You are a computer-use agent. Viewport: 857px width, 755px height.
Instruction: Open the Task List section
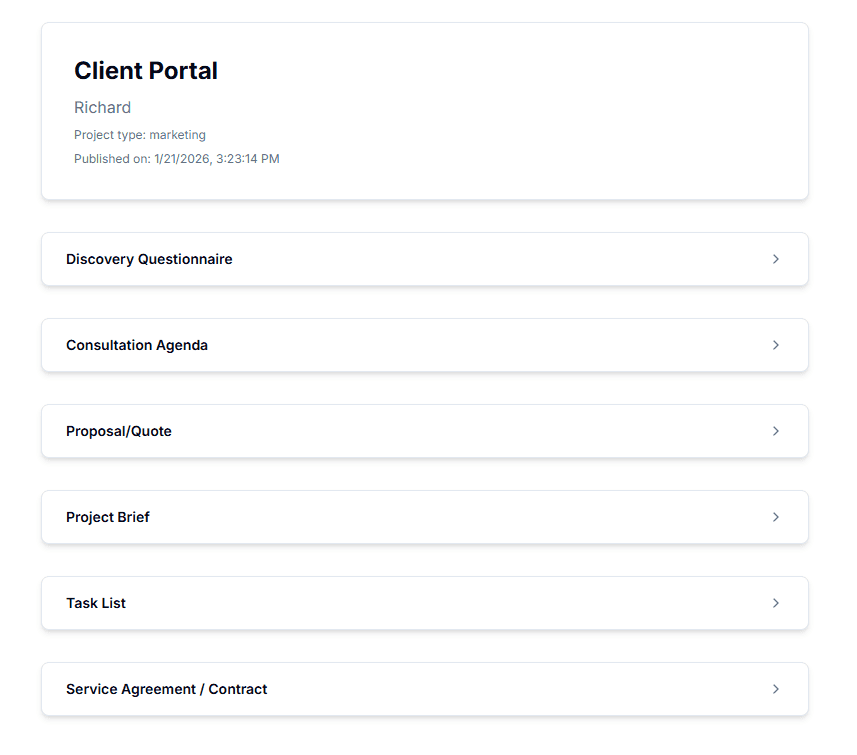(x=424, y=603)
